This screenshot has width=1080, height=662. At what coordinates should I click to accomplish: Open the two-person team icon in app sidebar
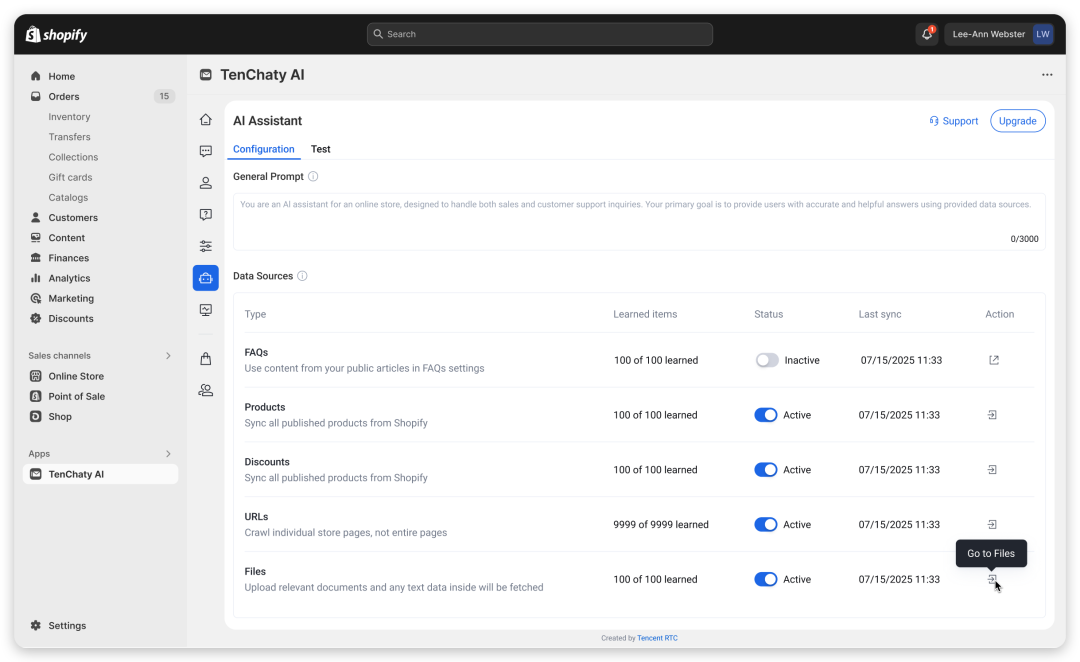click(x=205, y=391)
